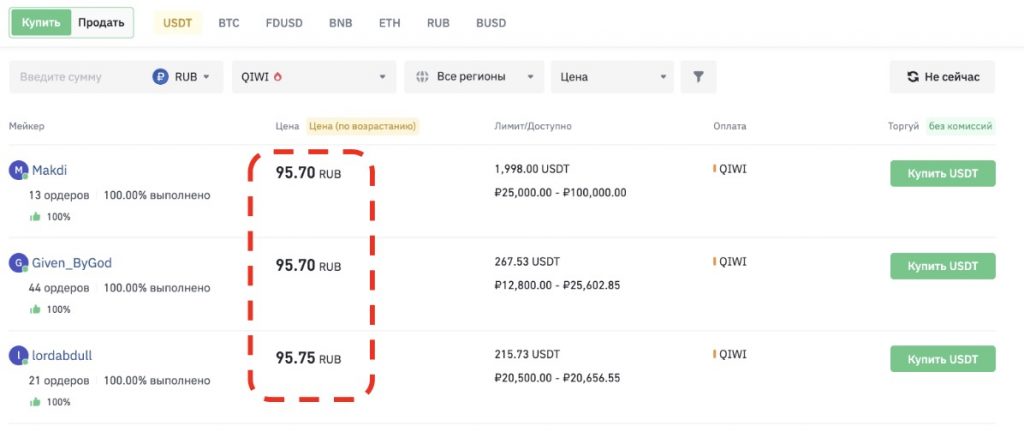Click limit ₽25,000.00 - ₽100,000.00
The height and width of the screenshot is (432, 1024).
(x=560, y=193)
